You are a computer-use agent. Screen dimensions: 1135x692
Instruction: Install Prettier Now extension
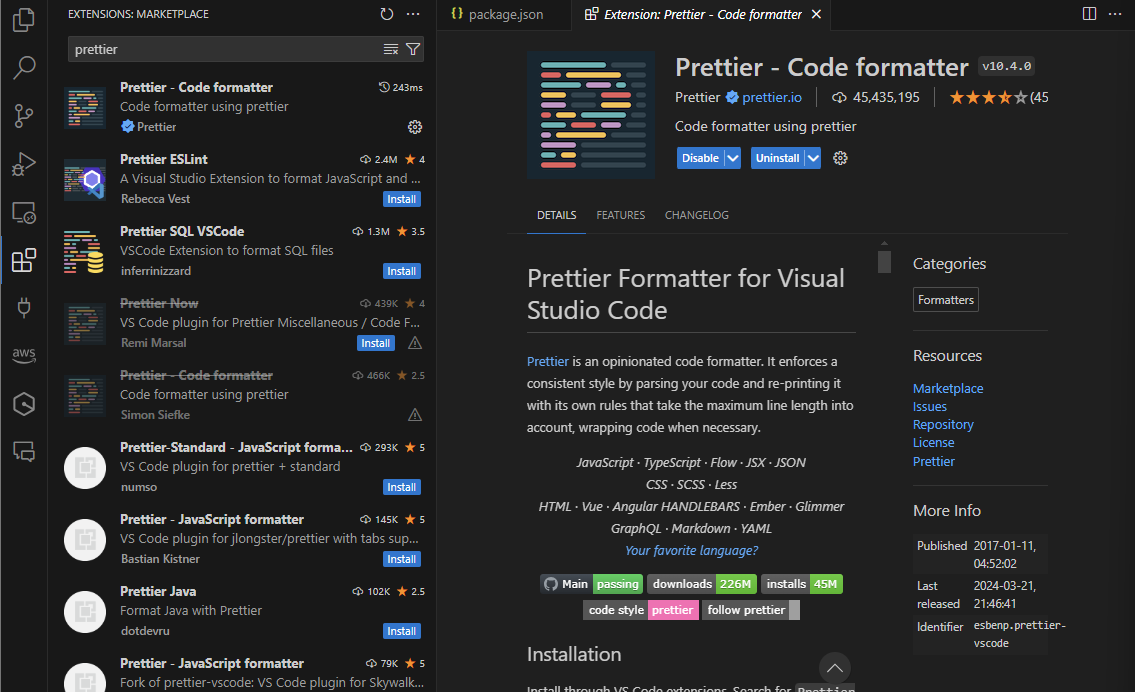376,343
